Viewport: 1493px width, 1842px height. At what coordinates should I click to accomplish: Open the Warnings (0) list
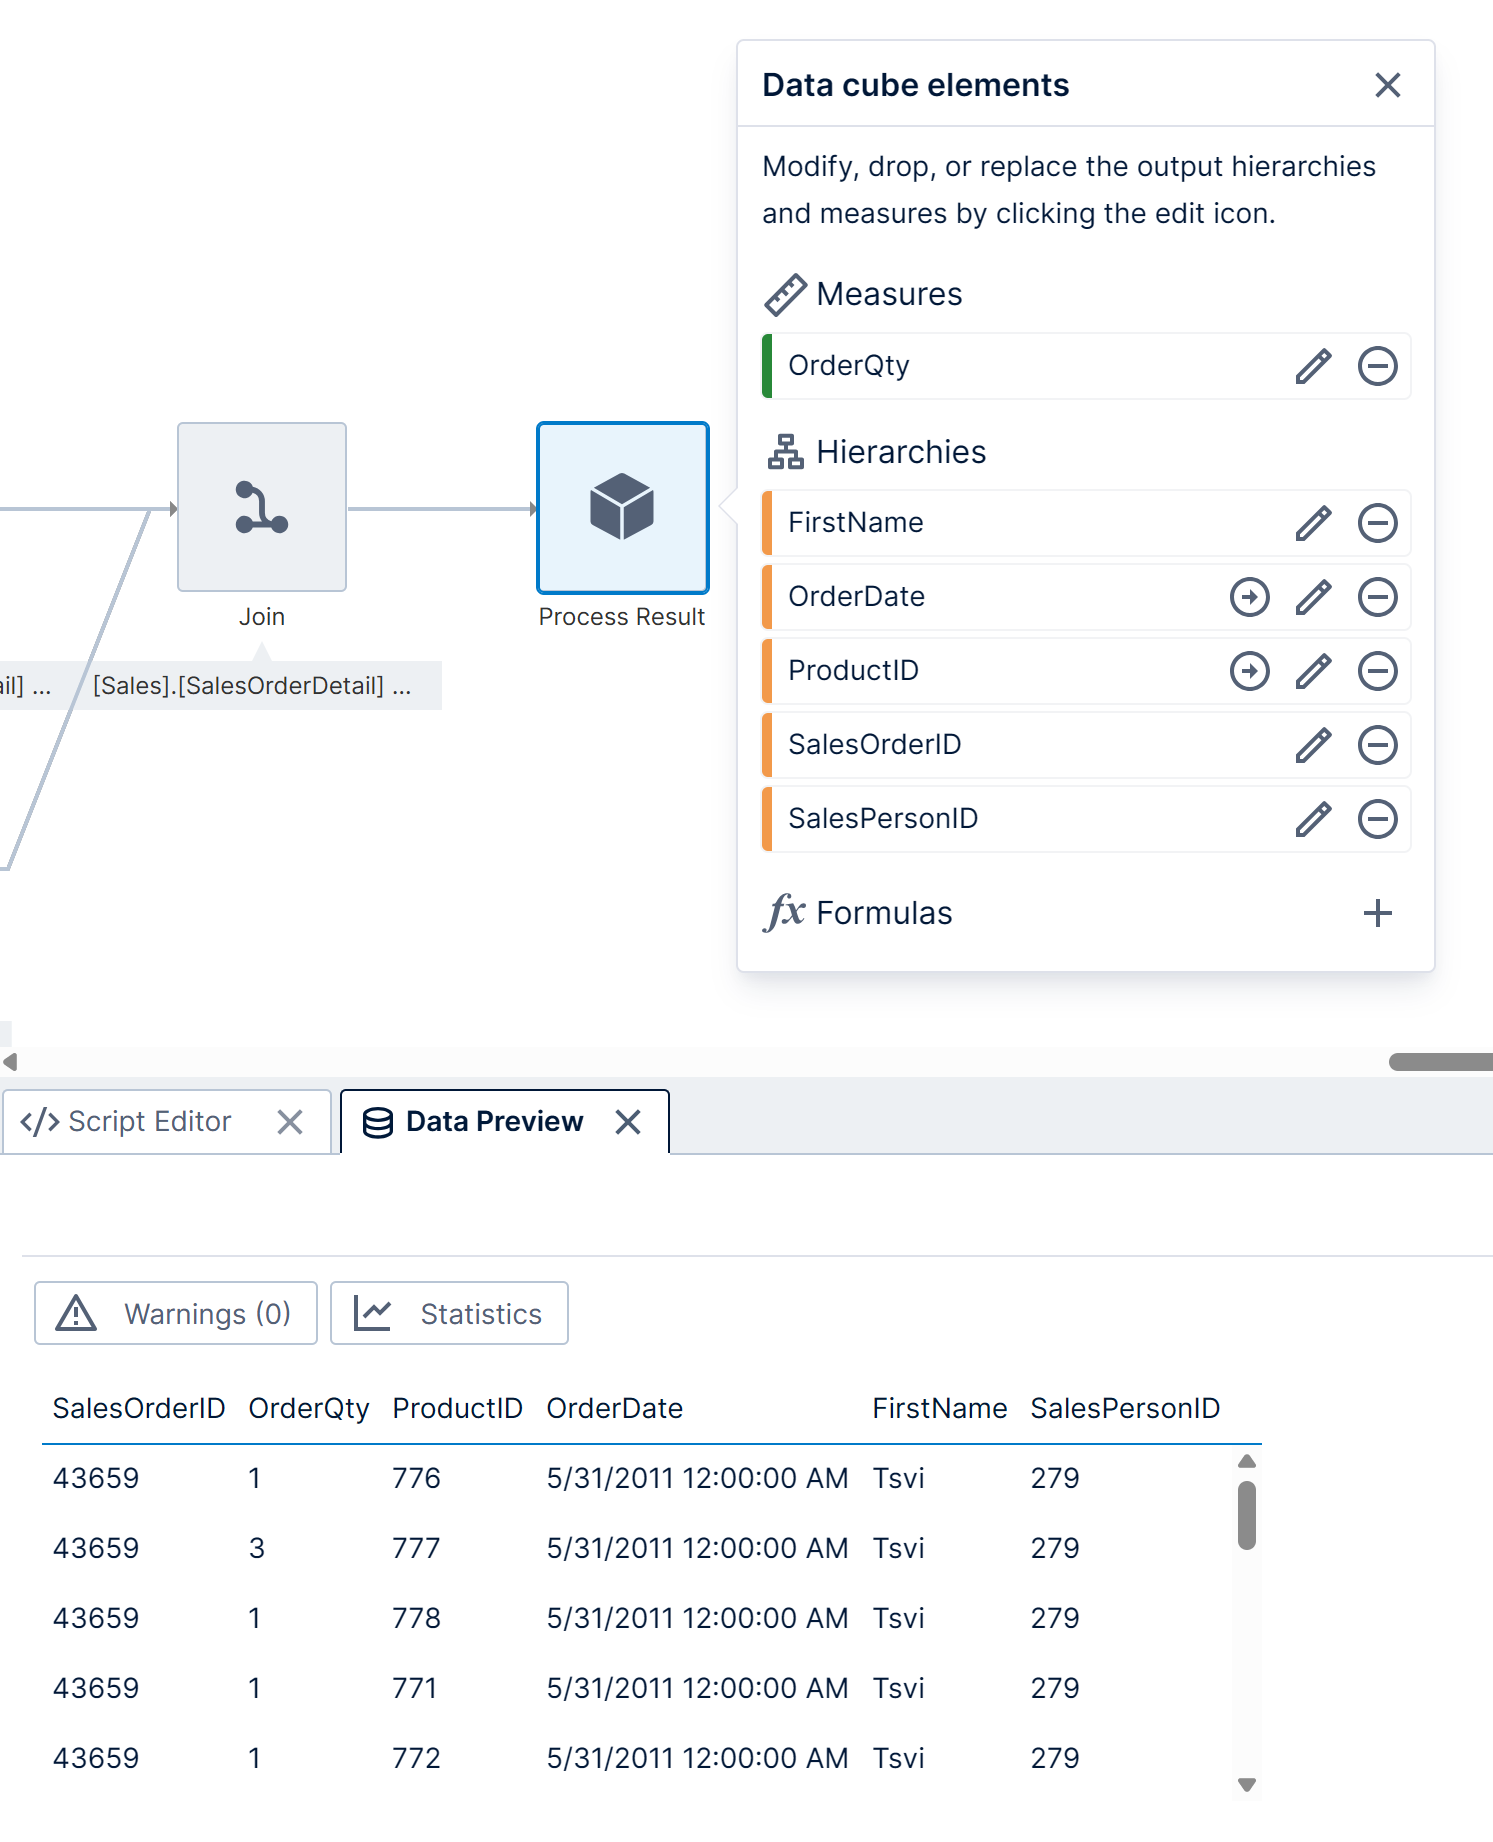click(x=176, y=1313)
